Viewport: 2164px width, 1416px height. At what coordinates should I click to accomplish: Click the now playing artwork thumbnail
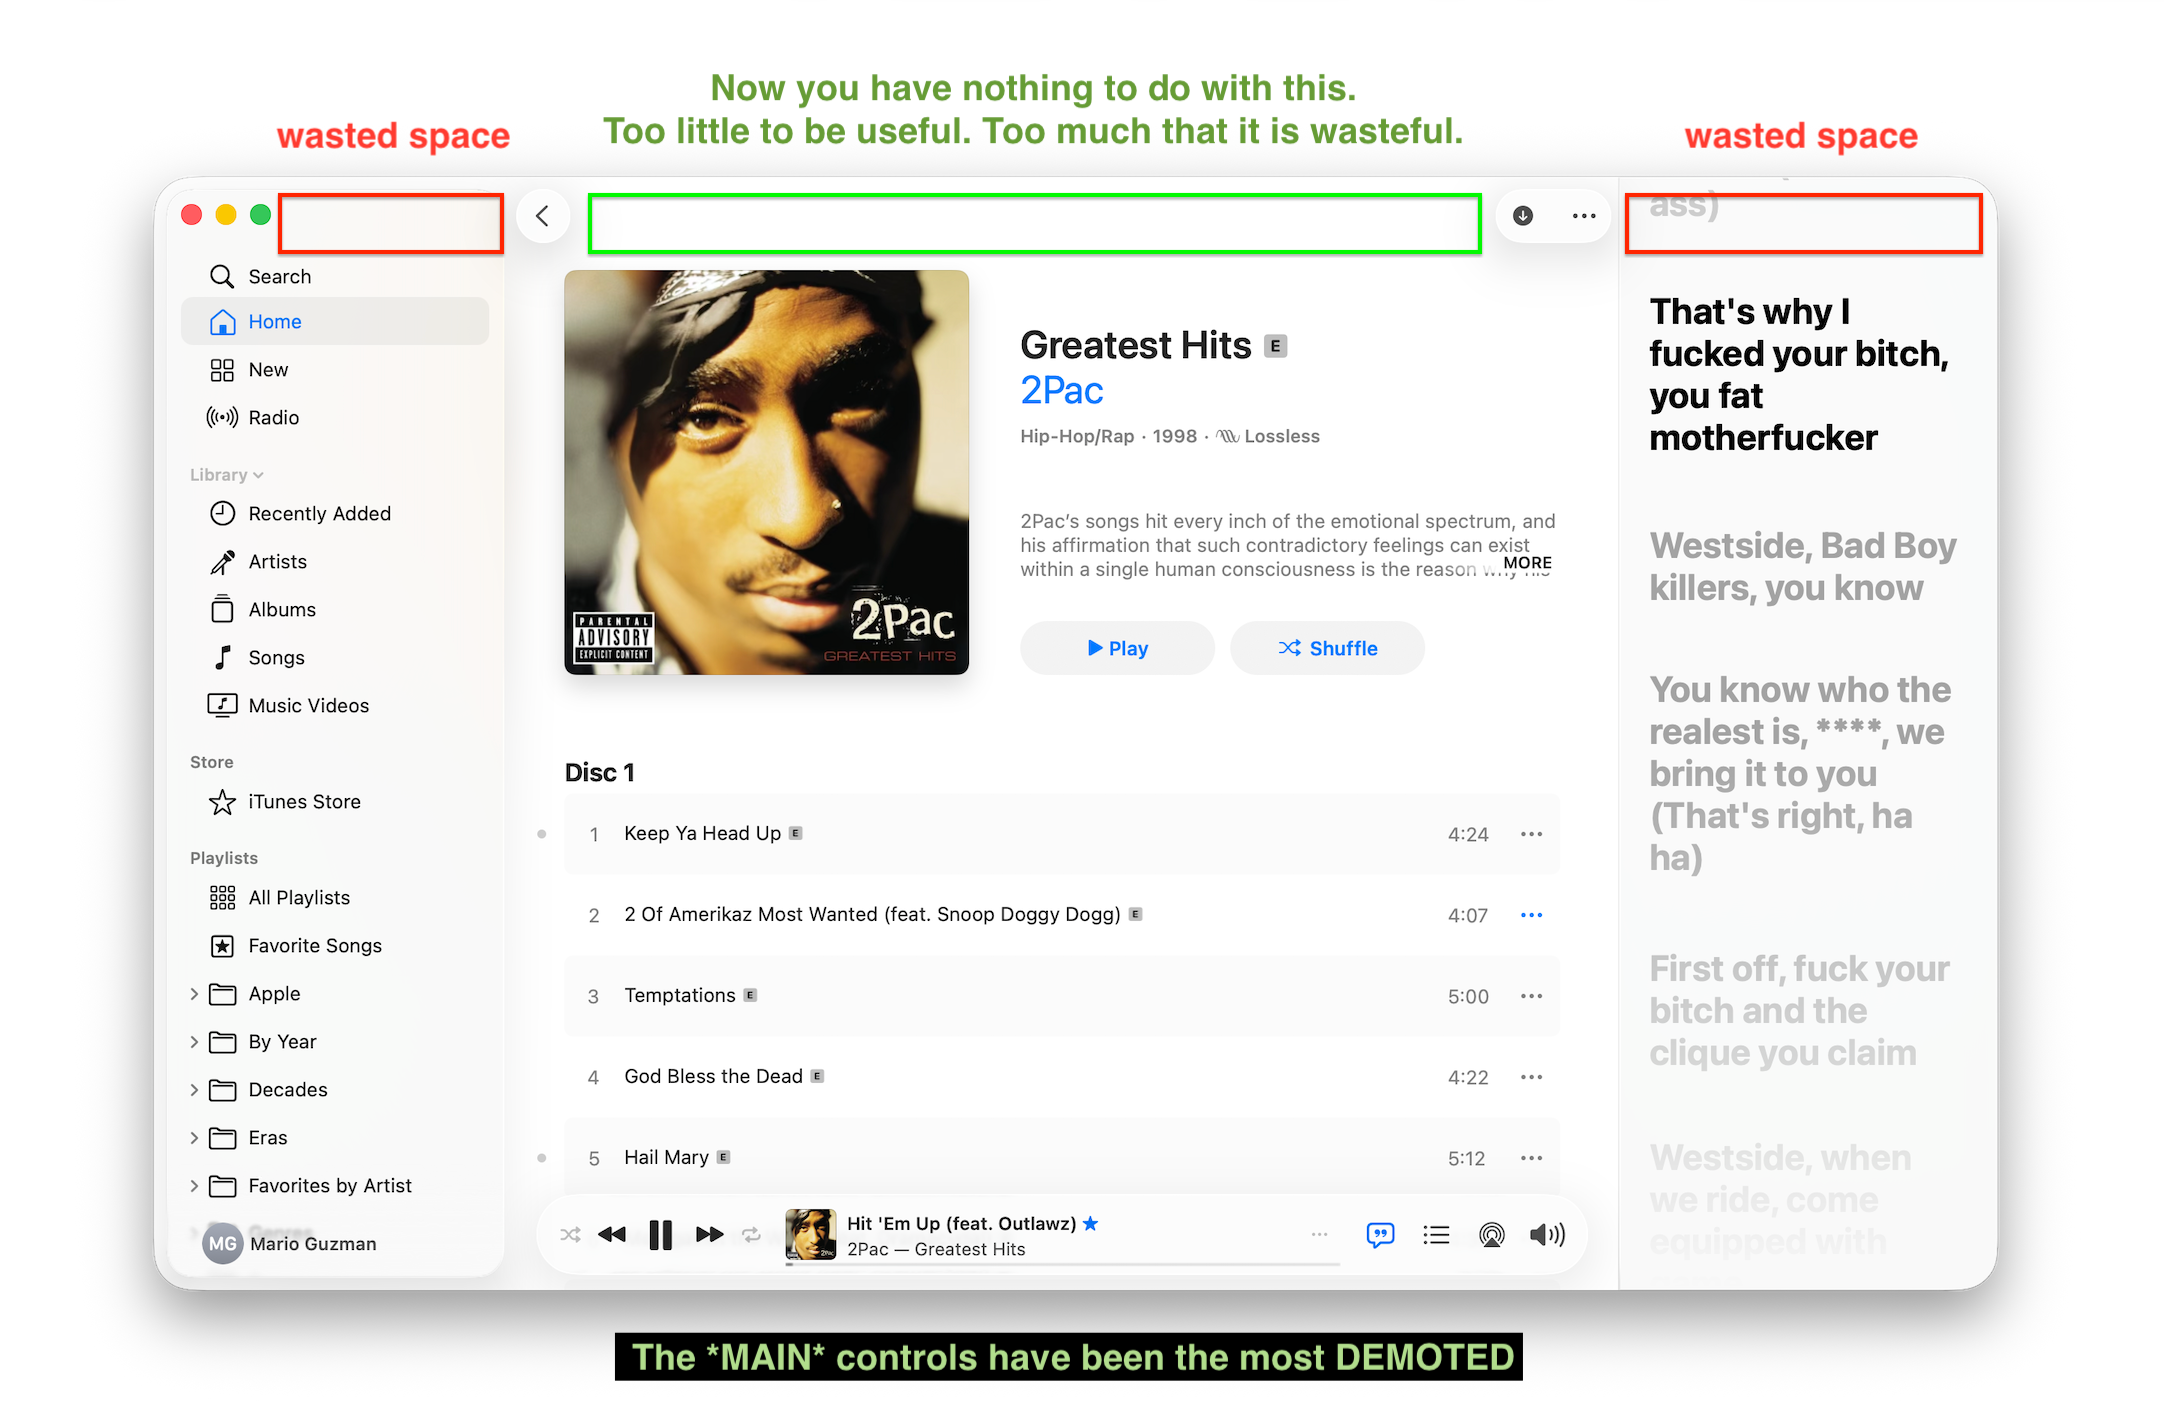tap(811, 1235)
